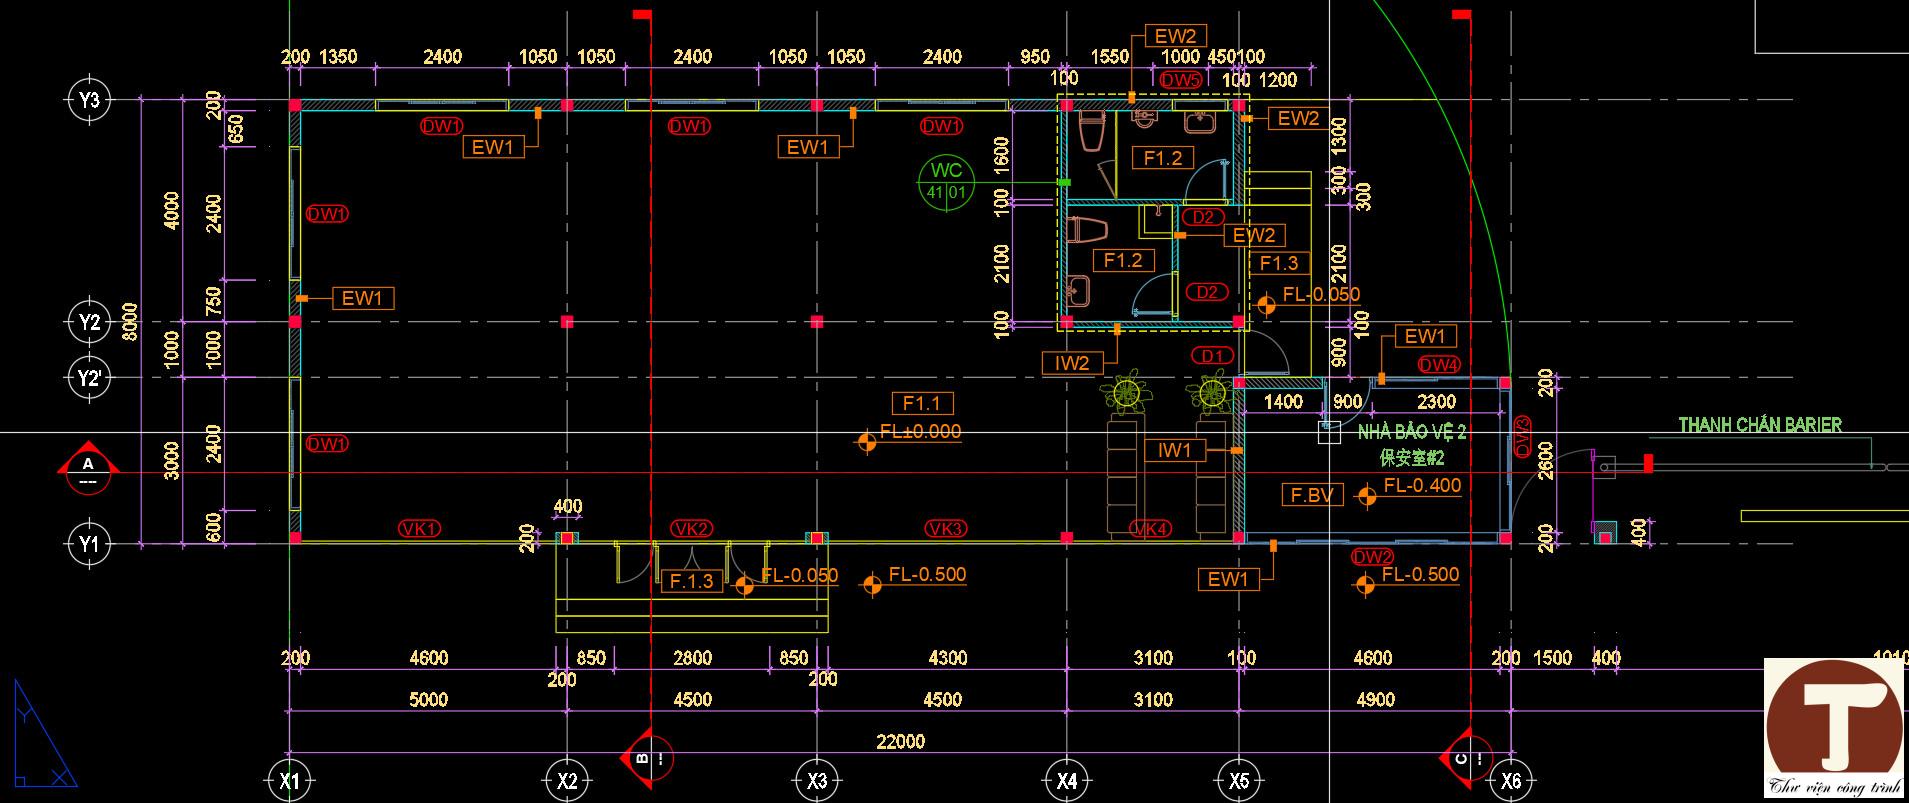Click the NHÀ BẢO VỆ 2 room name
1909x803 pixels.
(x=1411, y=432)
